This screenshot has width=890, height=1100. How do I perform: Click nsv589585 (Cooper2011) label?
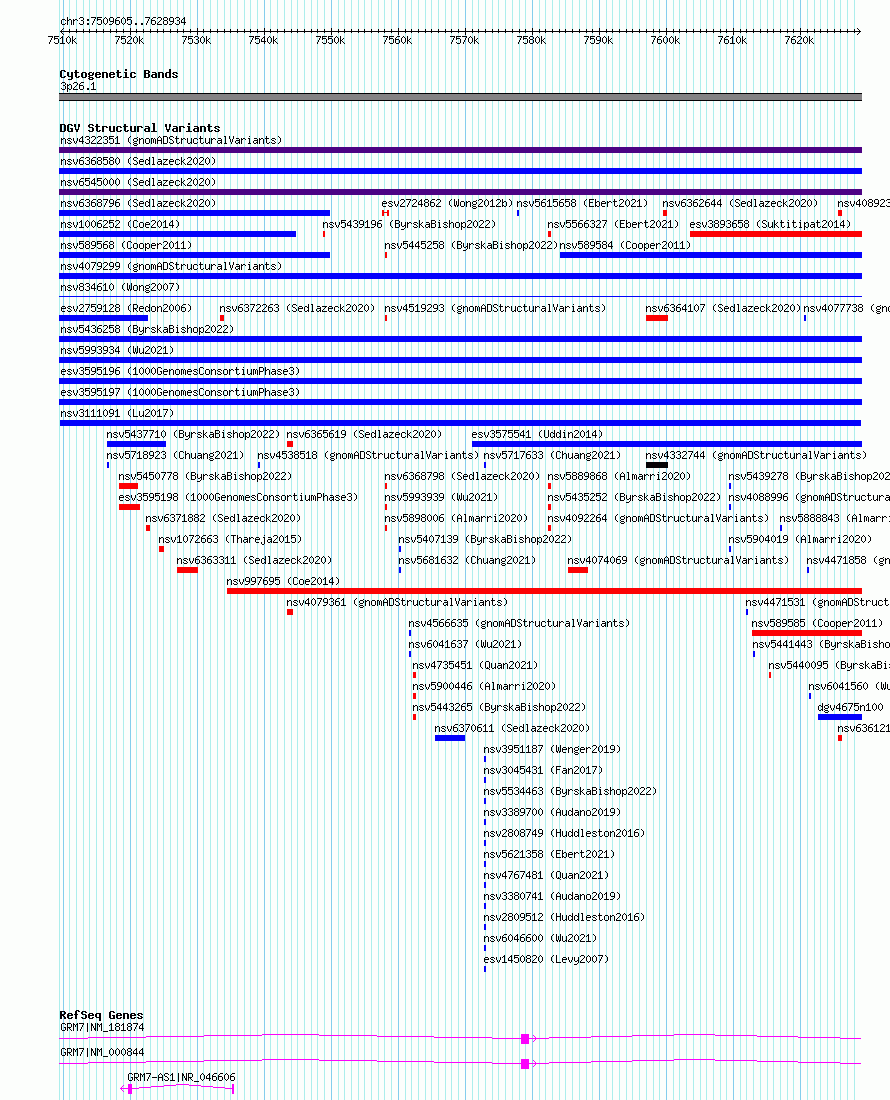pyautogui.click(x=817, y=624)
